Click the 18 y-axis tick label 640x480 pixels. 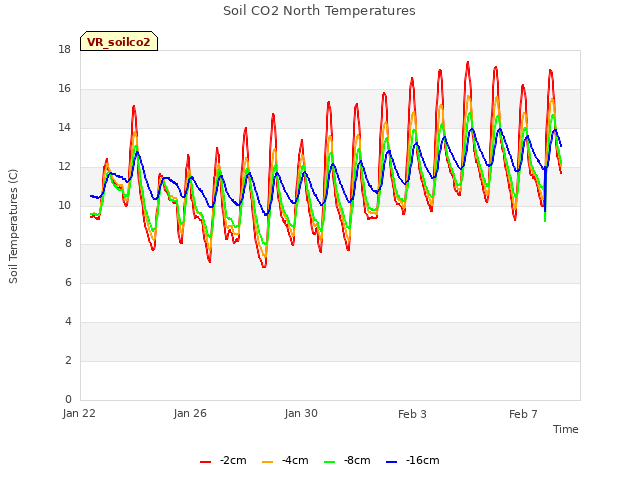[x=64, y=50]
